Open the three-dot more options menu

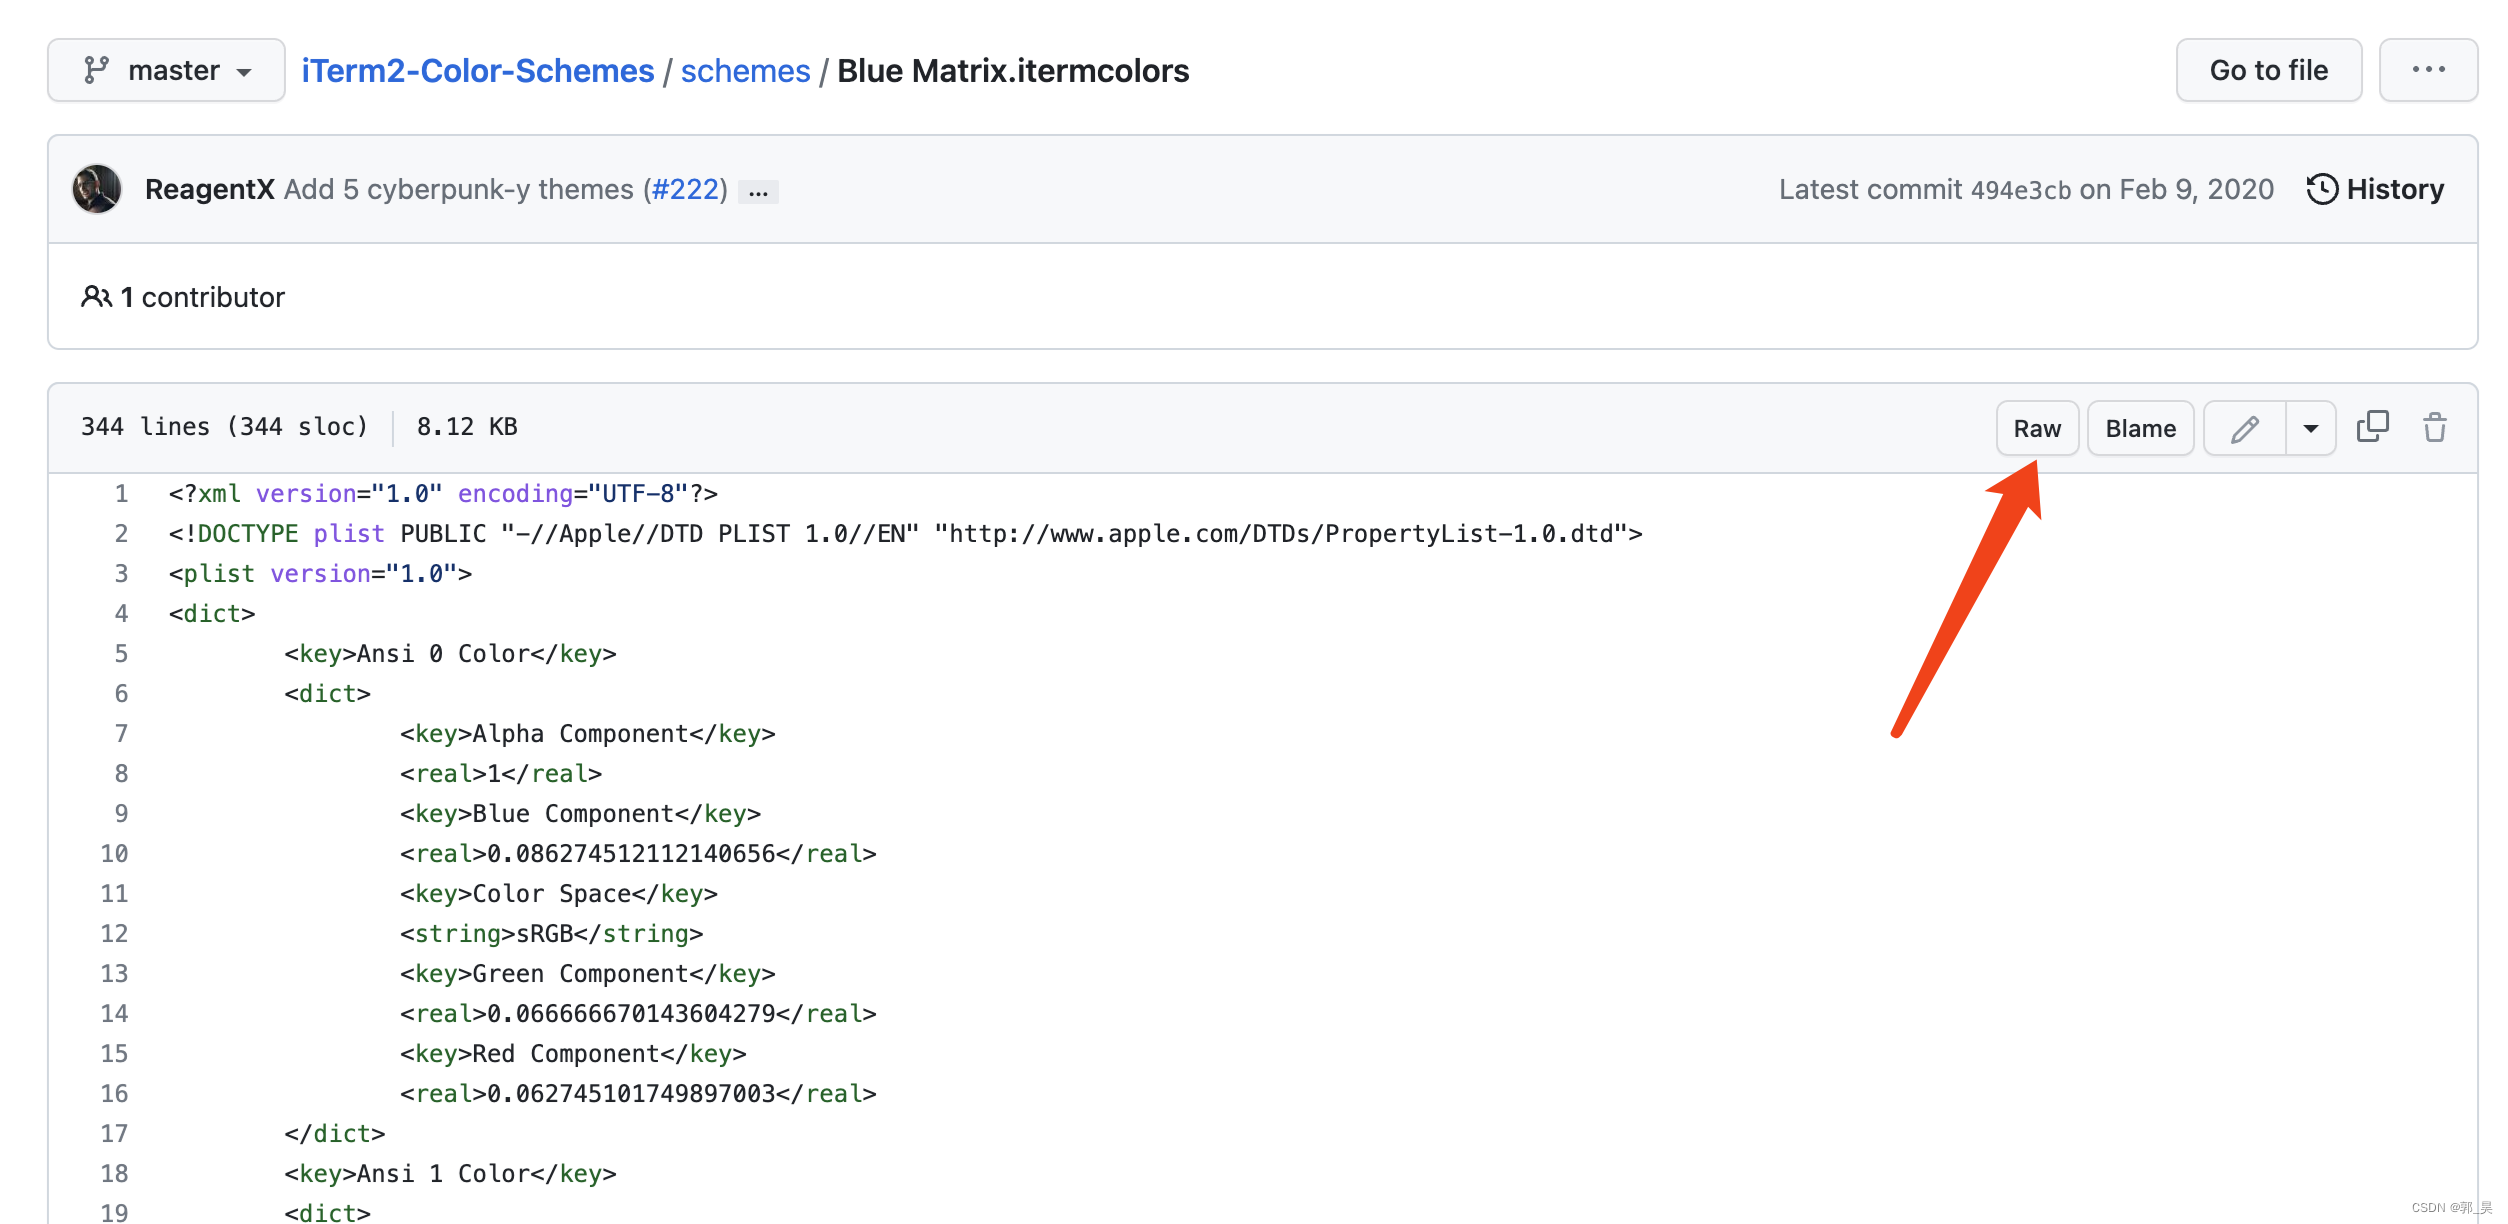point(2428,70)
